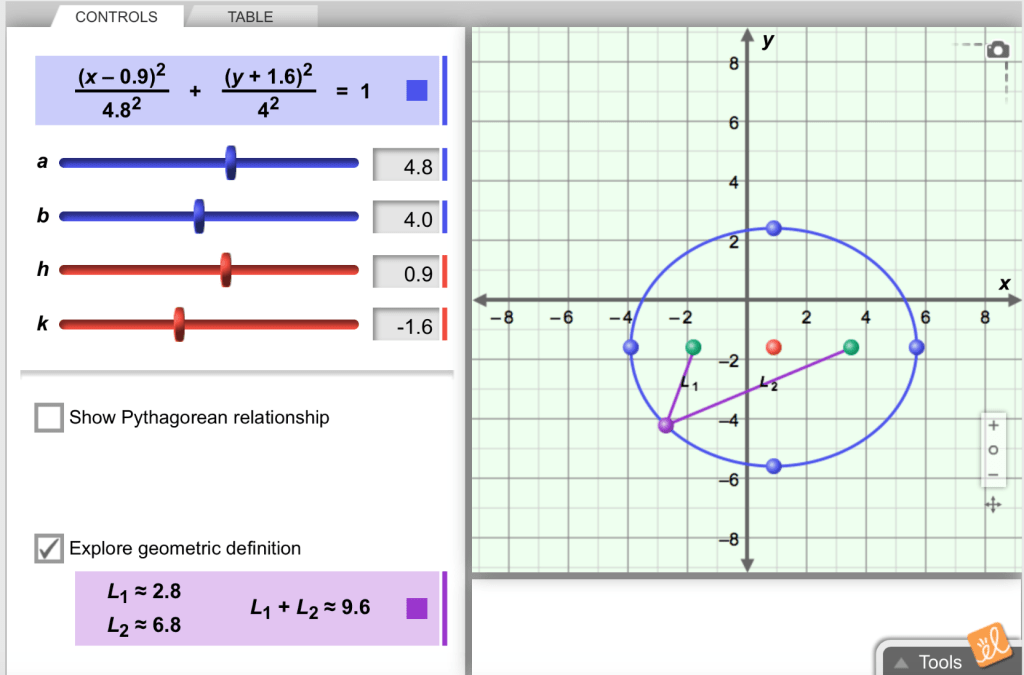Select the left green focus point
Viewport: 1024px width, 675px height.
[694, 347]
